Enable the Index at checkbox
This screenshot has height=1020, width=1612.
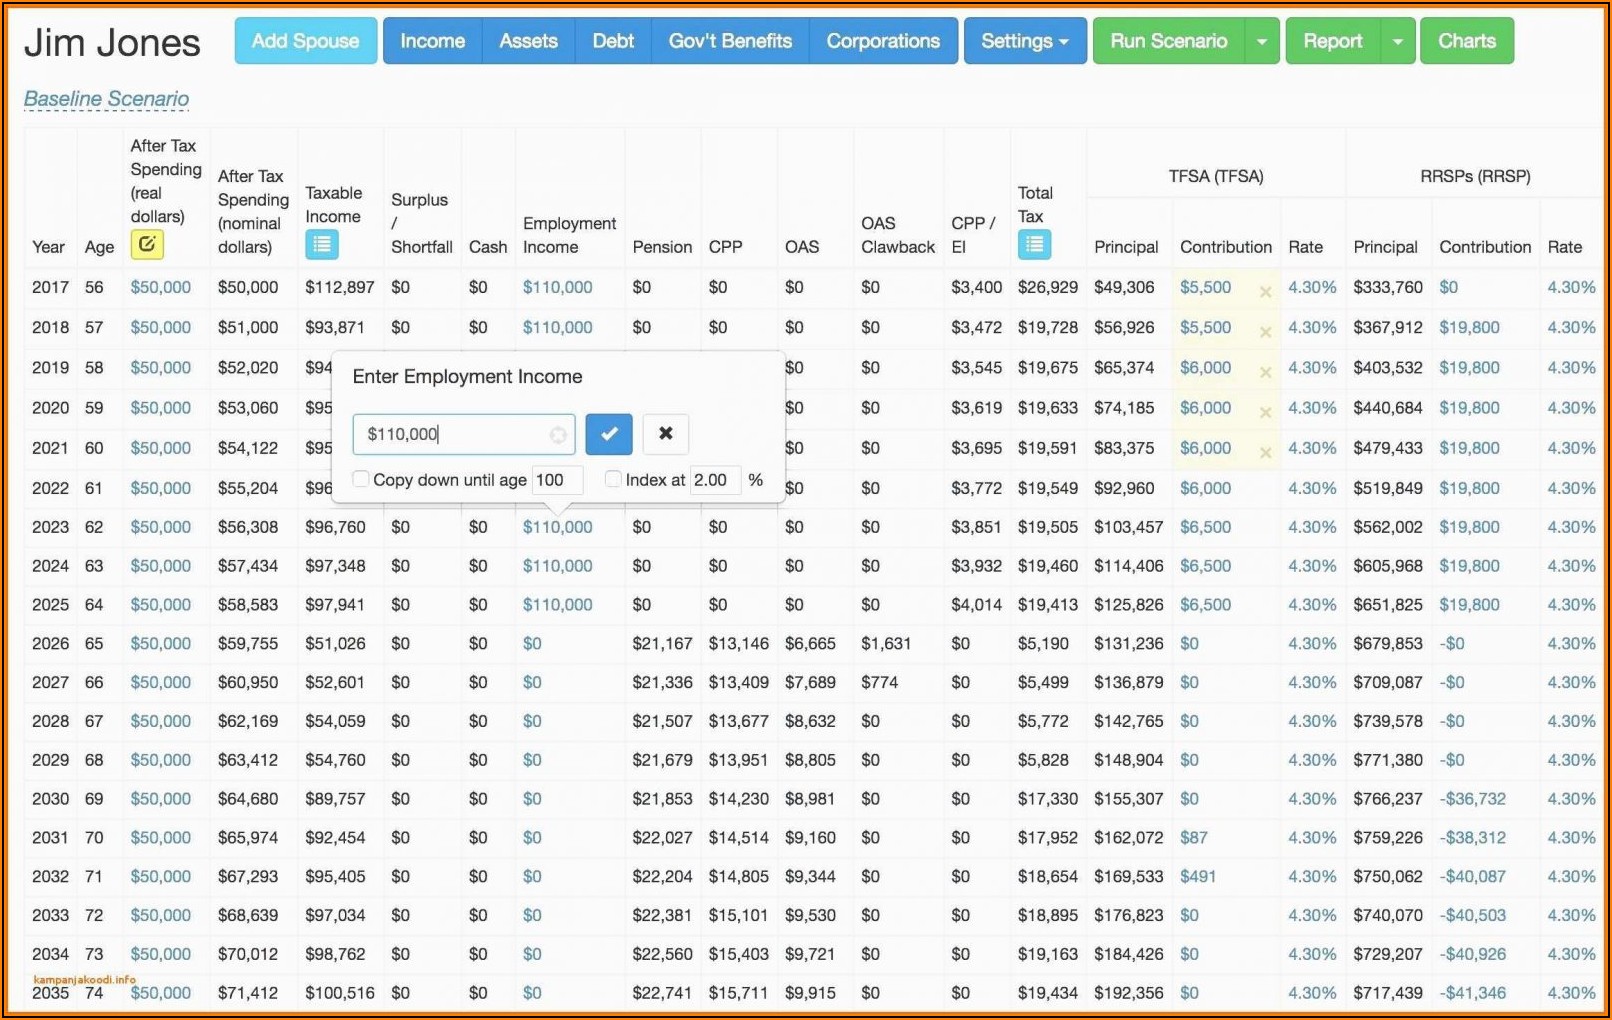click(x=614, y=479)
